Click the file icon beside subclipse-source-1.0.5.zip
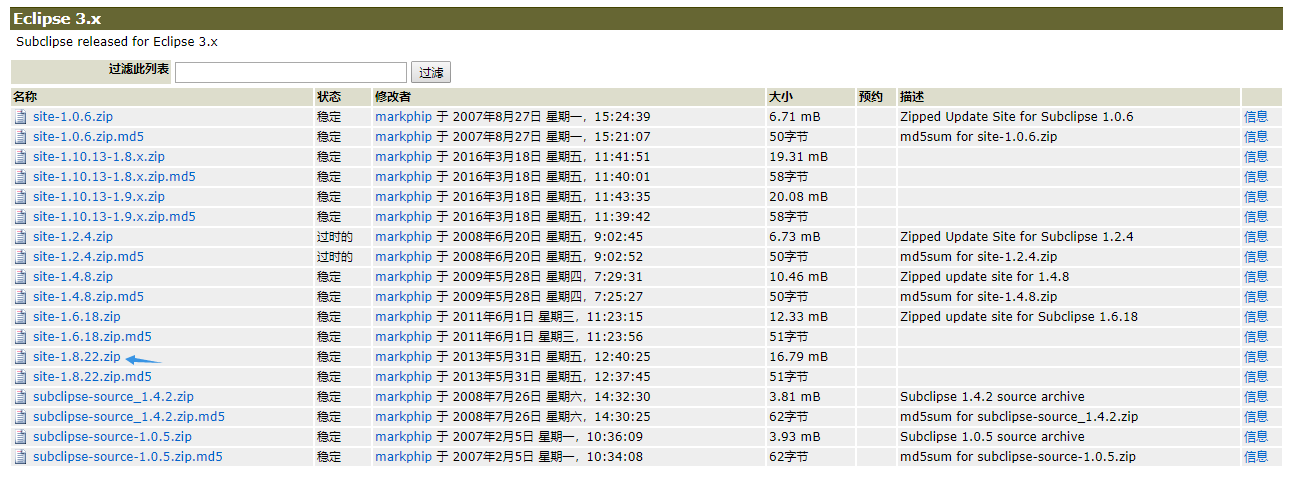Viewport: 1295px width, 484px height. pos(20,437)
